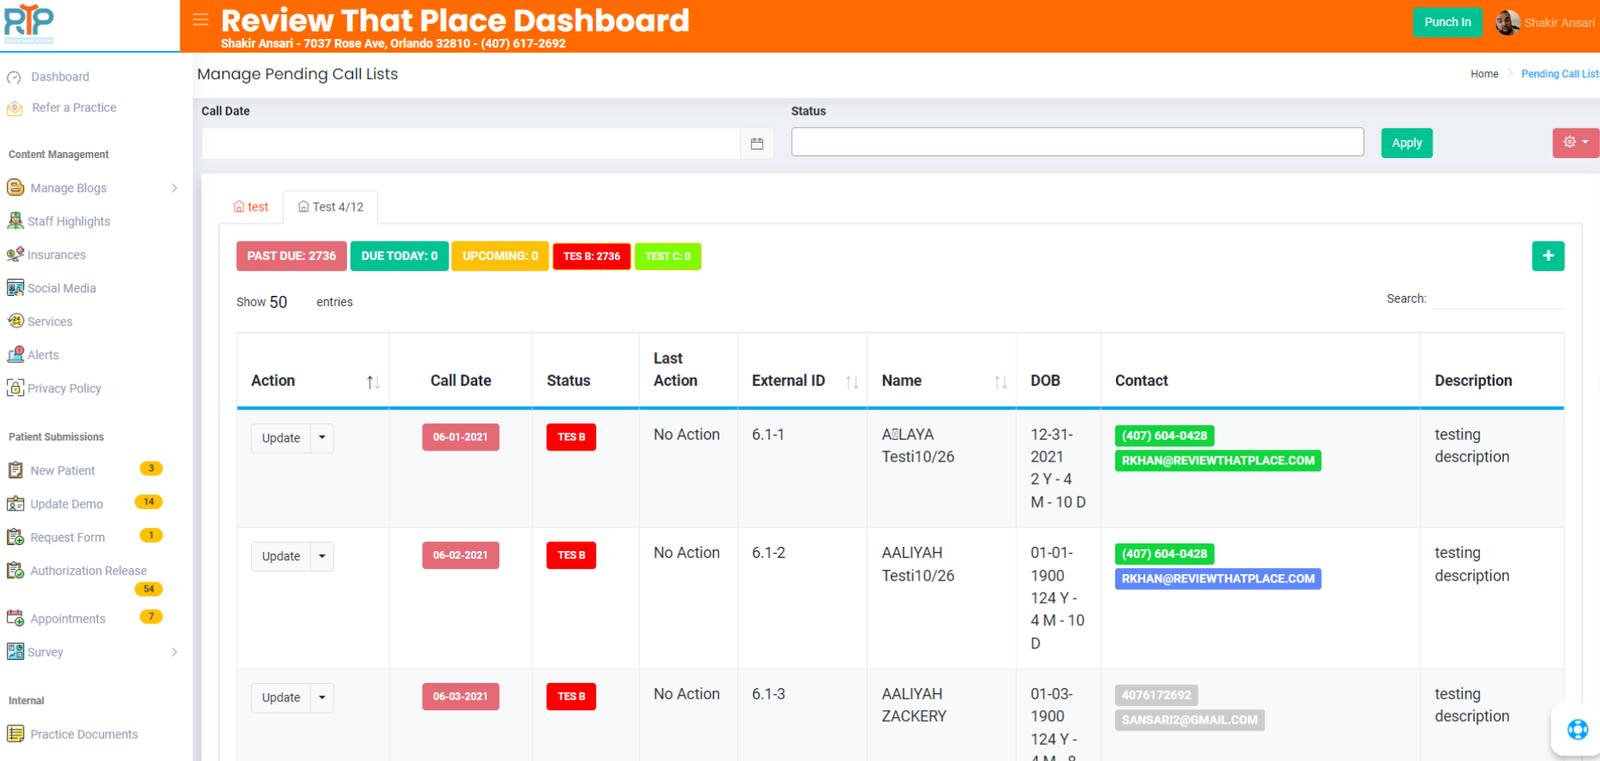Click TES B status badge in row 6.1-3
The image size is (1600, 761).
(571, 696)
